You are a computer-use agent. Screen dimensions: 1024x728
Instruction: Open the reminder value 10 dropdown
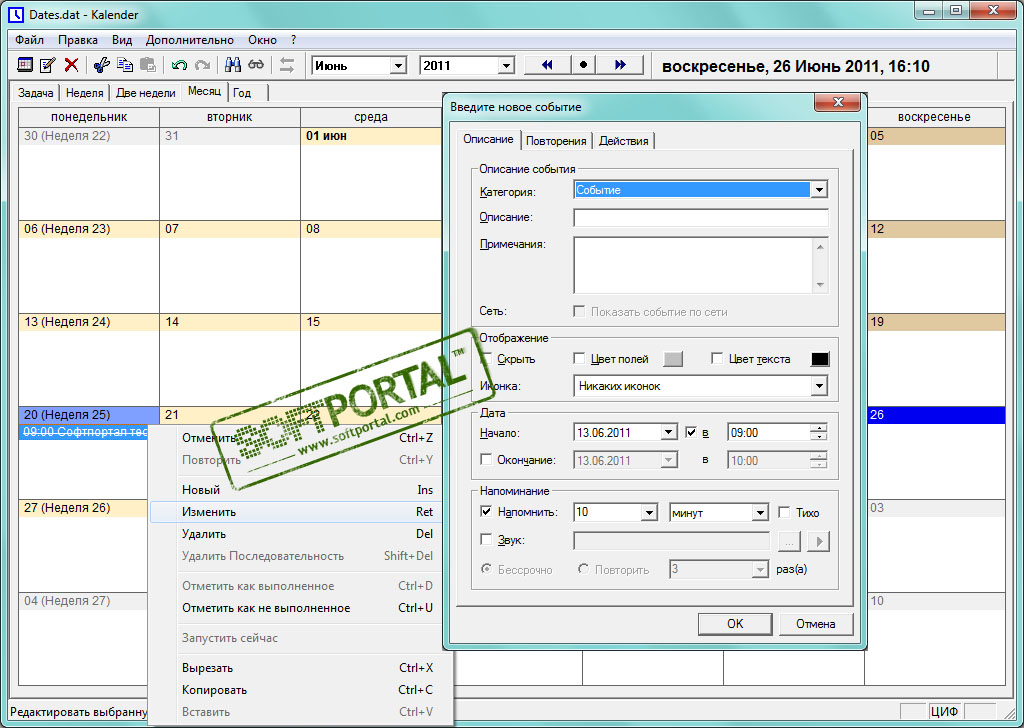pyautogui.click(x=648, y=513)
